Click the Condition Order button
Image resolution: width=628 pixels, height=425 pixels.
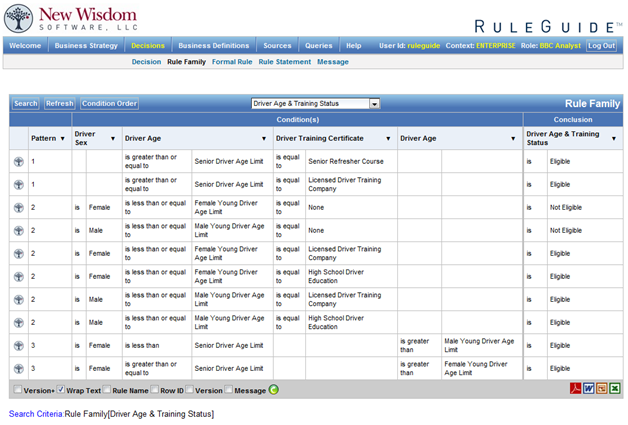tap(109, 104)
